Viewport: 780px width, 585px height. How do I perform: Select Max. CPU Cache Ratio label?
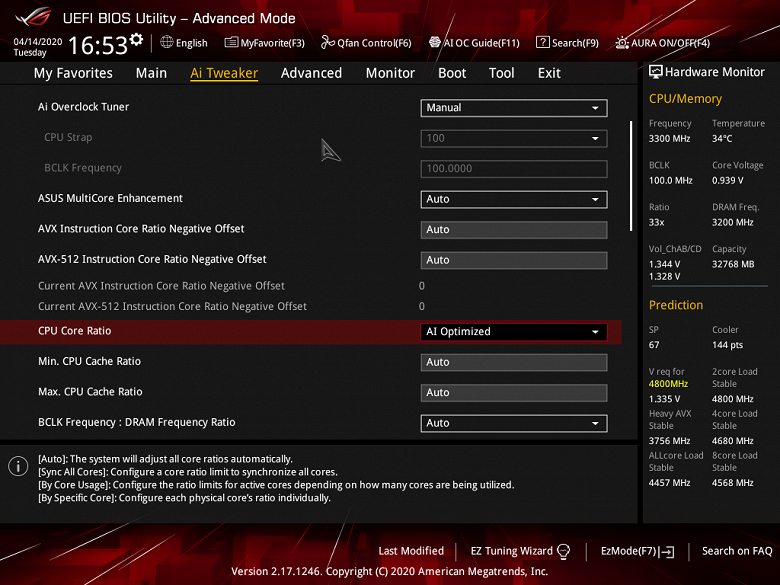pyautogui.click(x=90, y=392)
